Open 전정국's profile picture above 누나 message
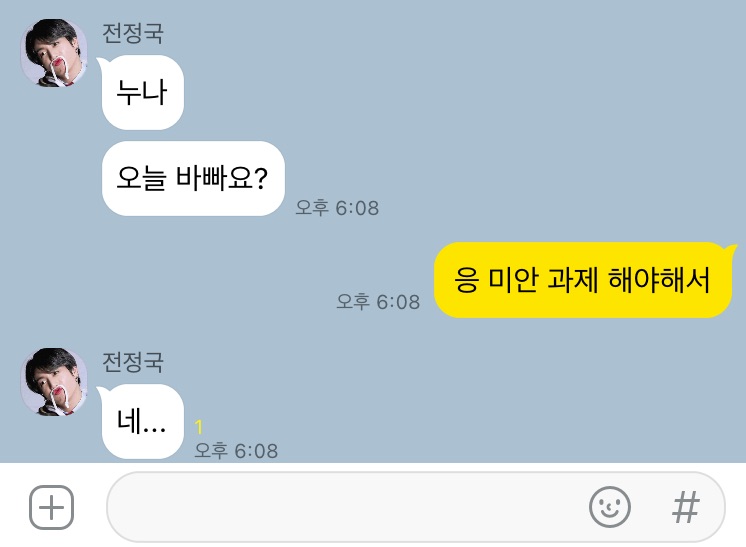Viewport: 746px width, 547px height. pos(54,53)
